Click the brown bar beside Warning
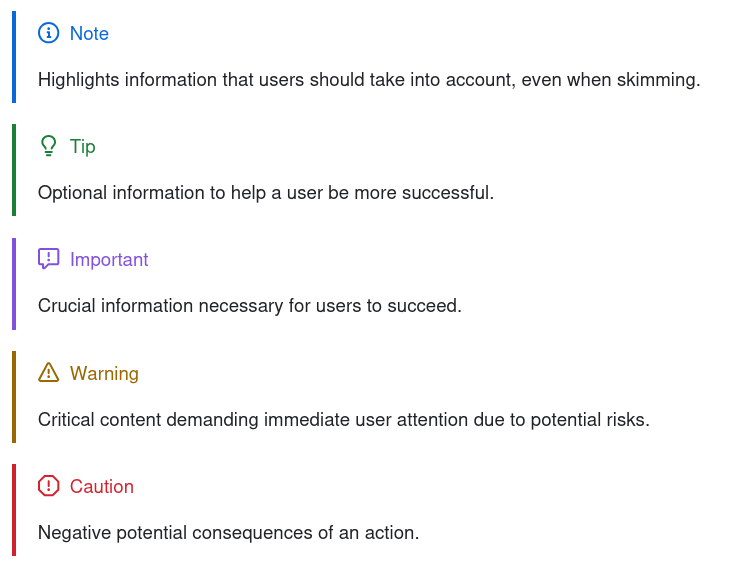734x573 pixels. (x=14, y=397)
